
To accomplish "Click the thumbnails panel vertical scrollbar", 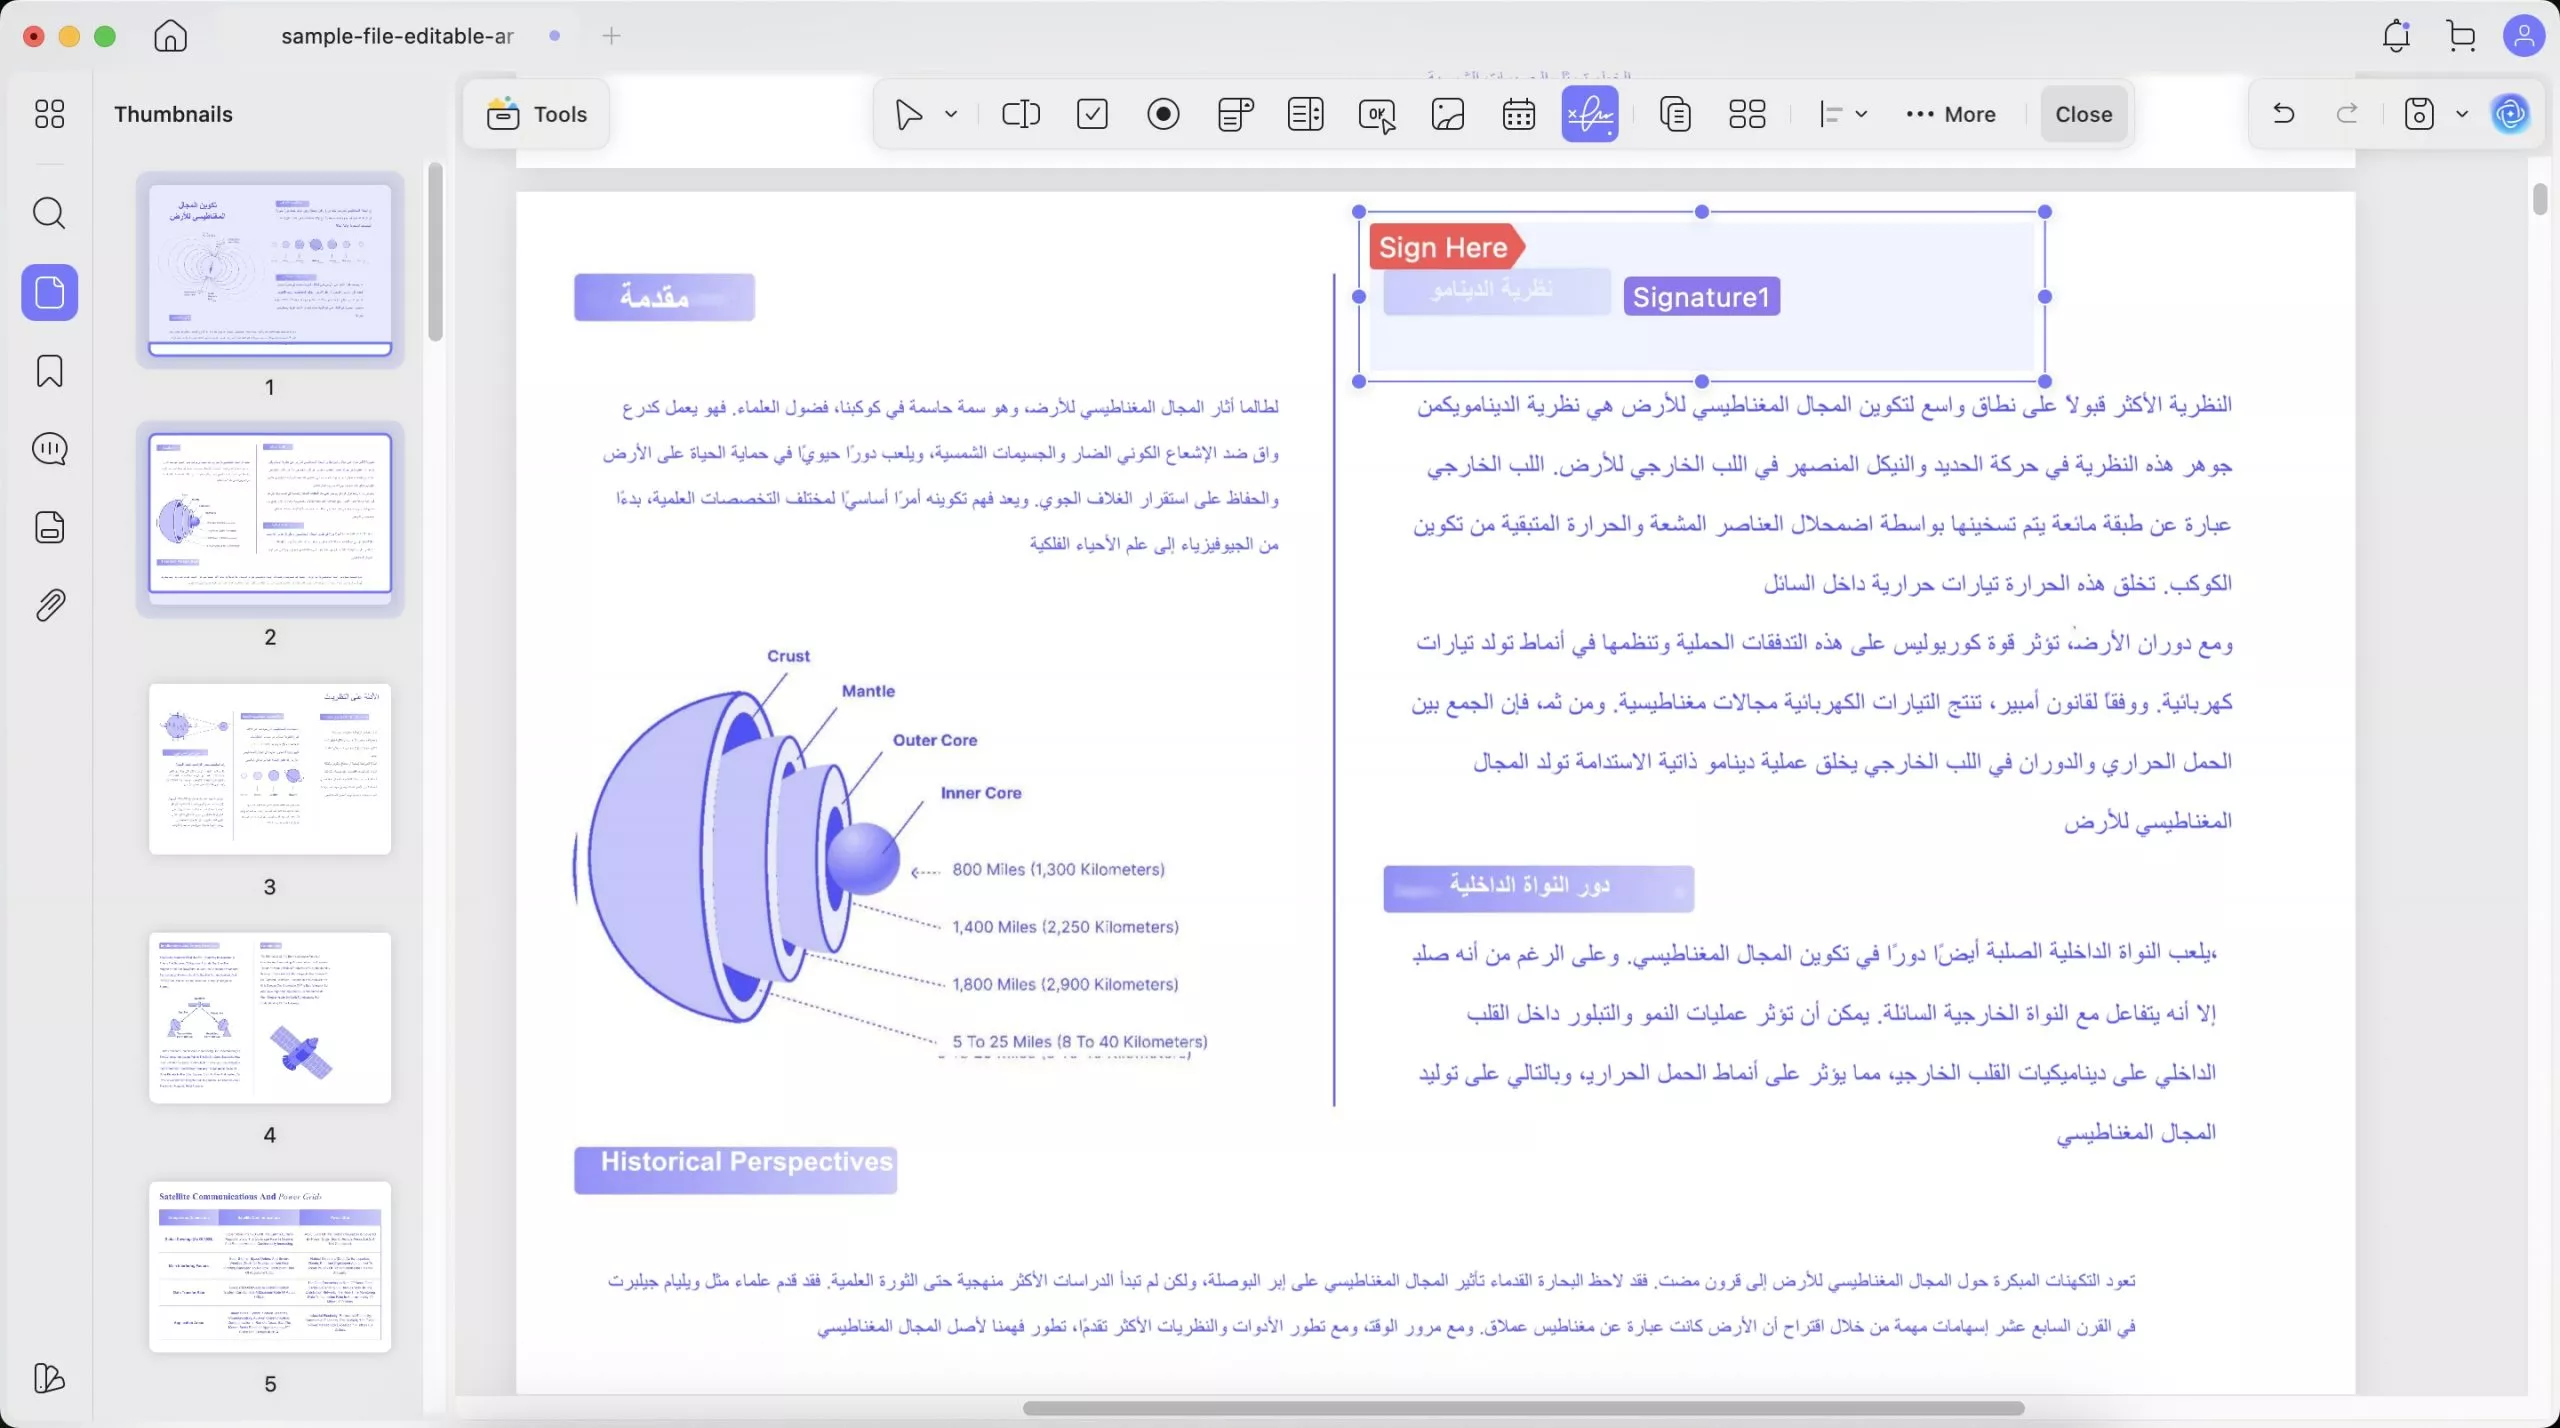I will coord(435,252).
